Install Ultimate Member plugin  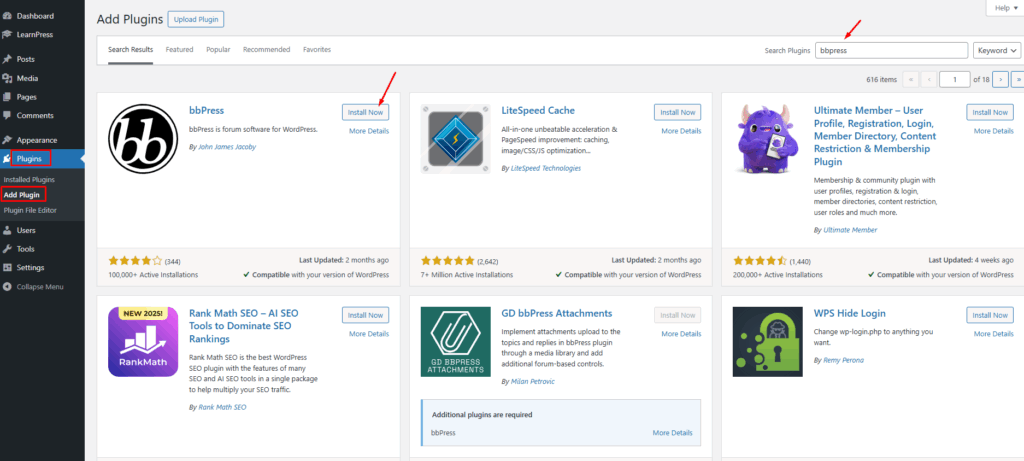(x=990, y=112)
